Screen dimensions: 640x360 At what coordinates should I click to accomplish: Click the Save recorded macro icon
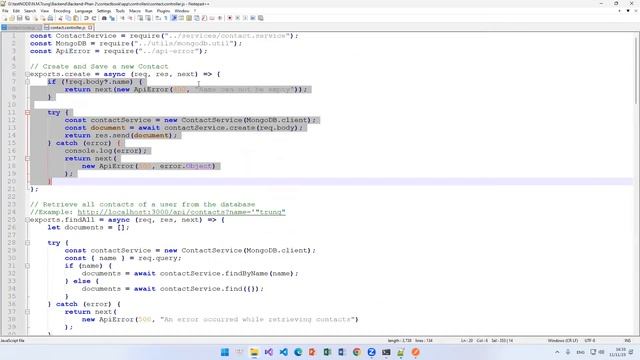pos(261,18)
